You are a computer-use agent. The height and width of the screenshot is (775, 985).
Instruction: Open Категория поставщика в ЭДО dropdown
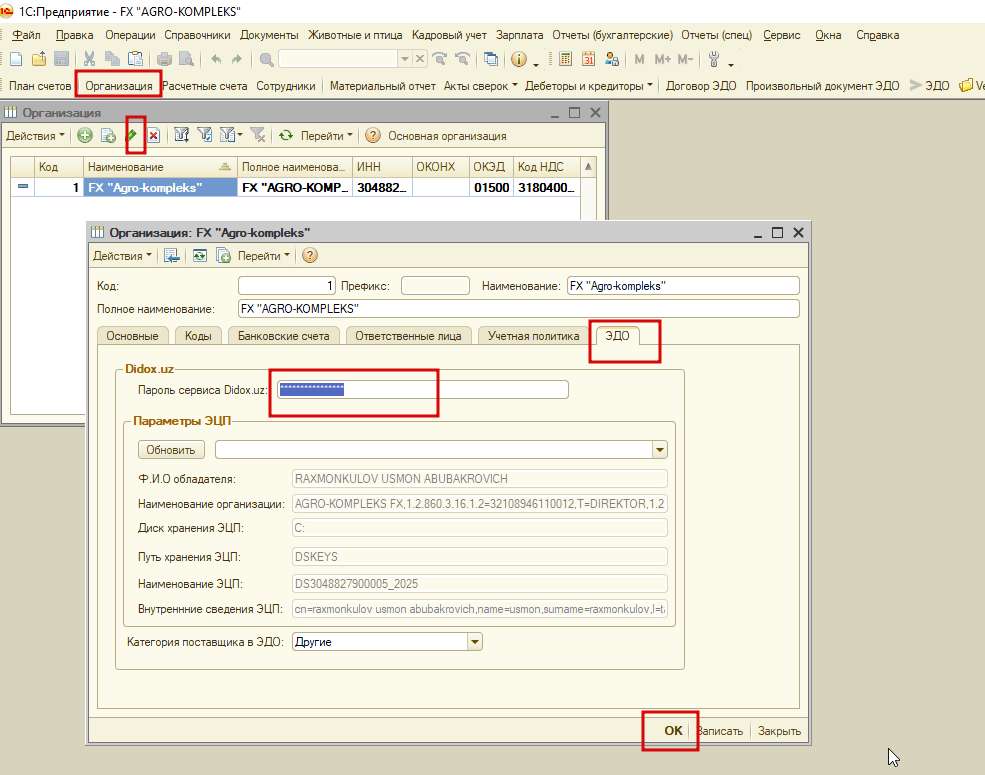pos(475,642)
